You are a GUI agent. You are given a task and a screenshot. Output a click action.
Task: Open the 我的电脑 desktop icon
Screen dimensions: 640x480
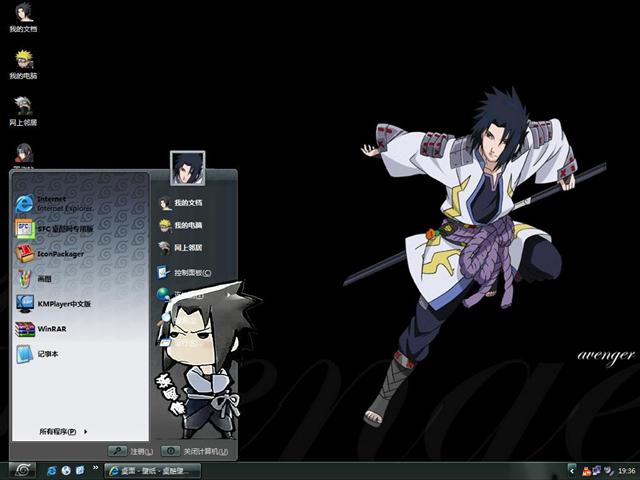coord(24,64)
